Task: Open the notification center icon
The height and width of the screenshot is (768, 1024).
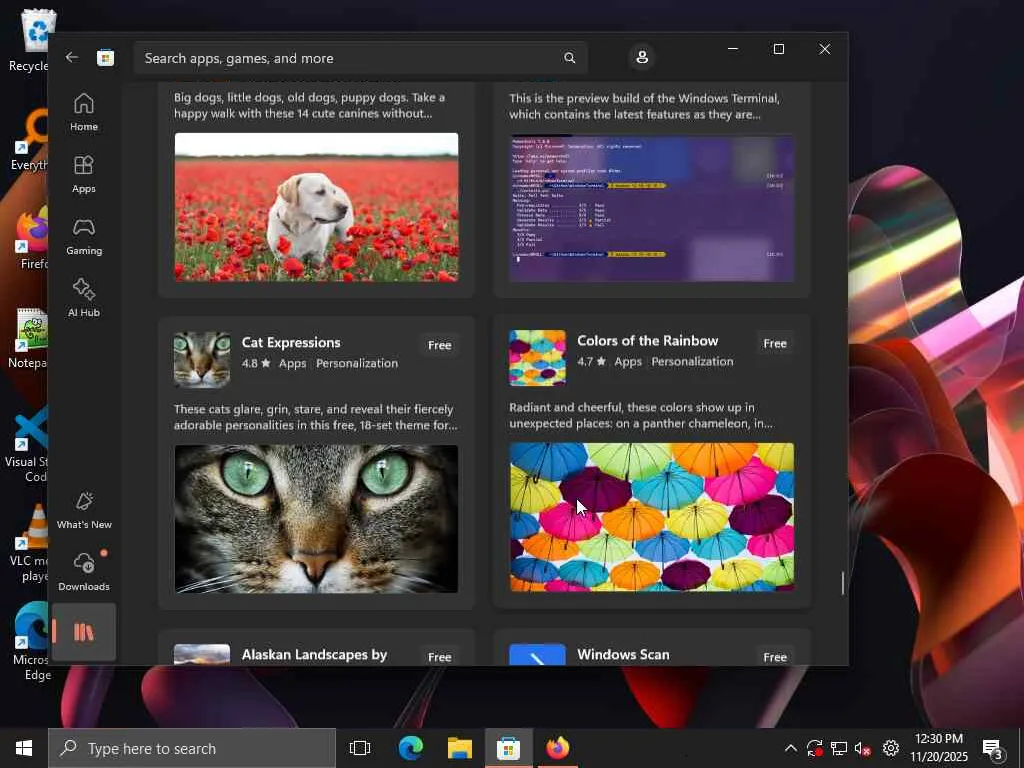Action: [x=993, y=749]
